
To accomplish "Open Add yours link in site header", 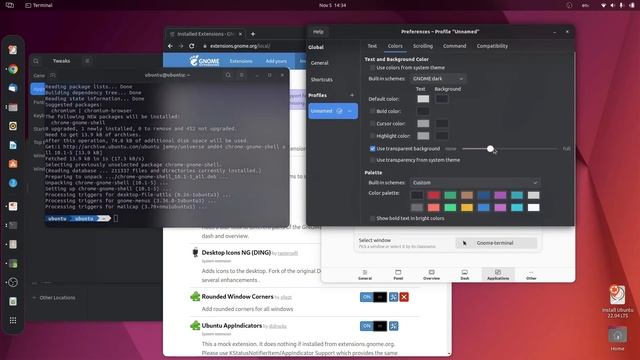I will 276,61.
